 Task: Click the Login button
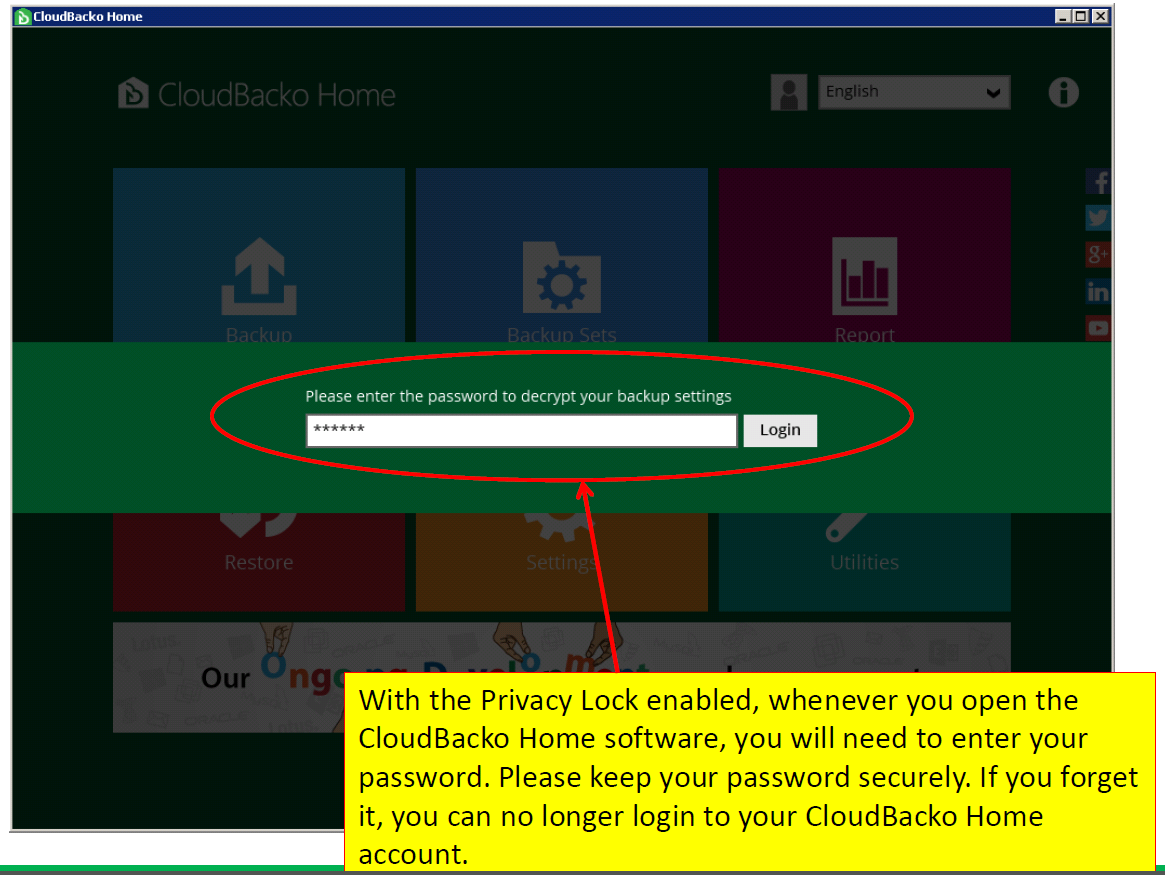(779, 430)
